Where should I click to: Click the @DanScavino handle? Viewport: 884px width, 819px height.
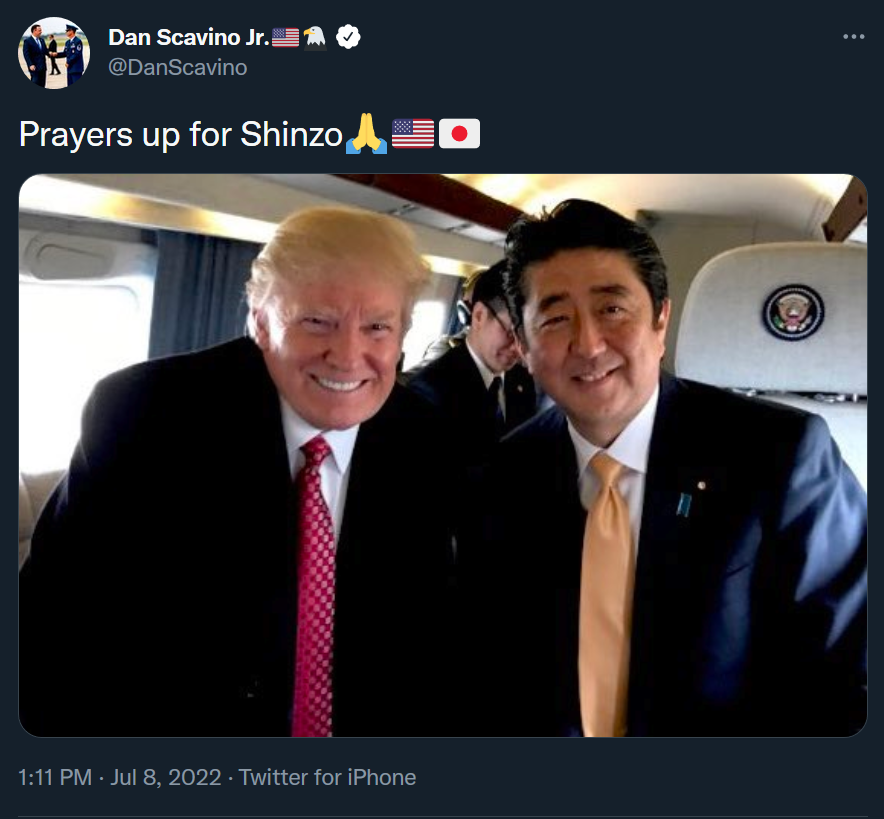tap(178, 68)
